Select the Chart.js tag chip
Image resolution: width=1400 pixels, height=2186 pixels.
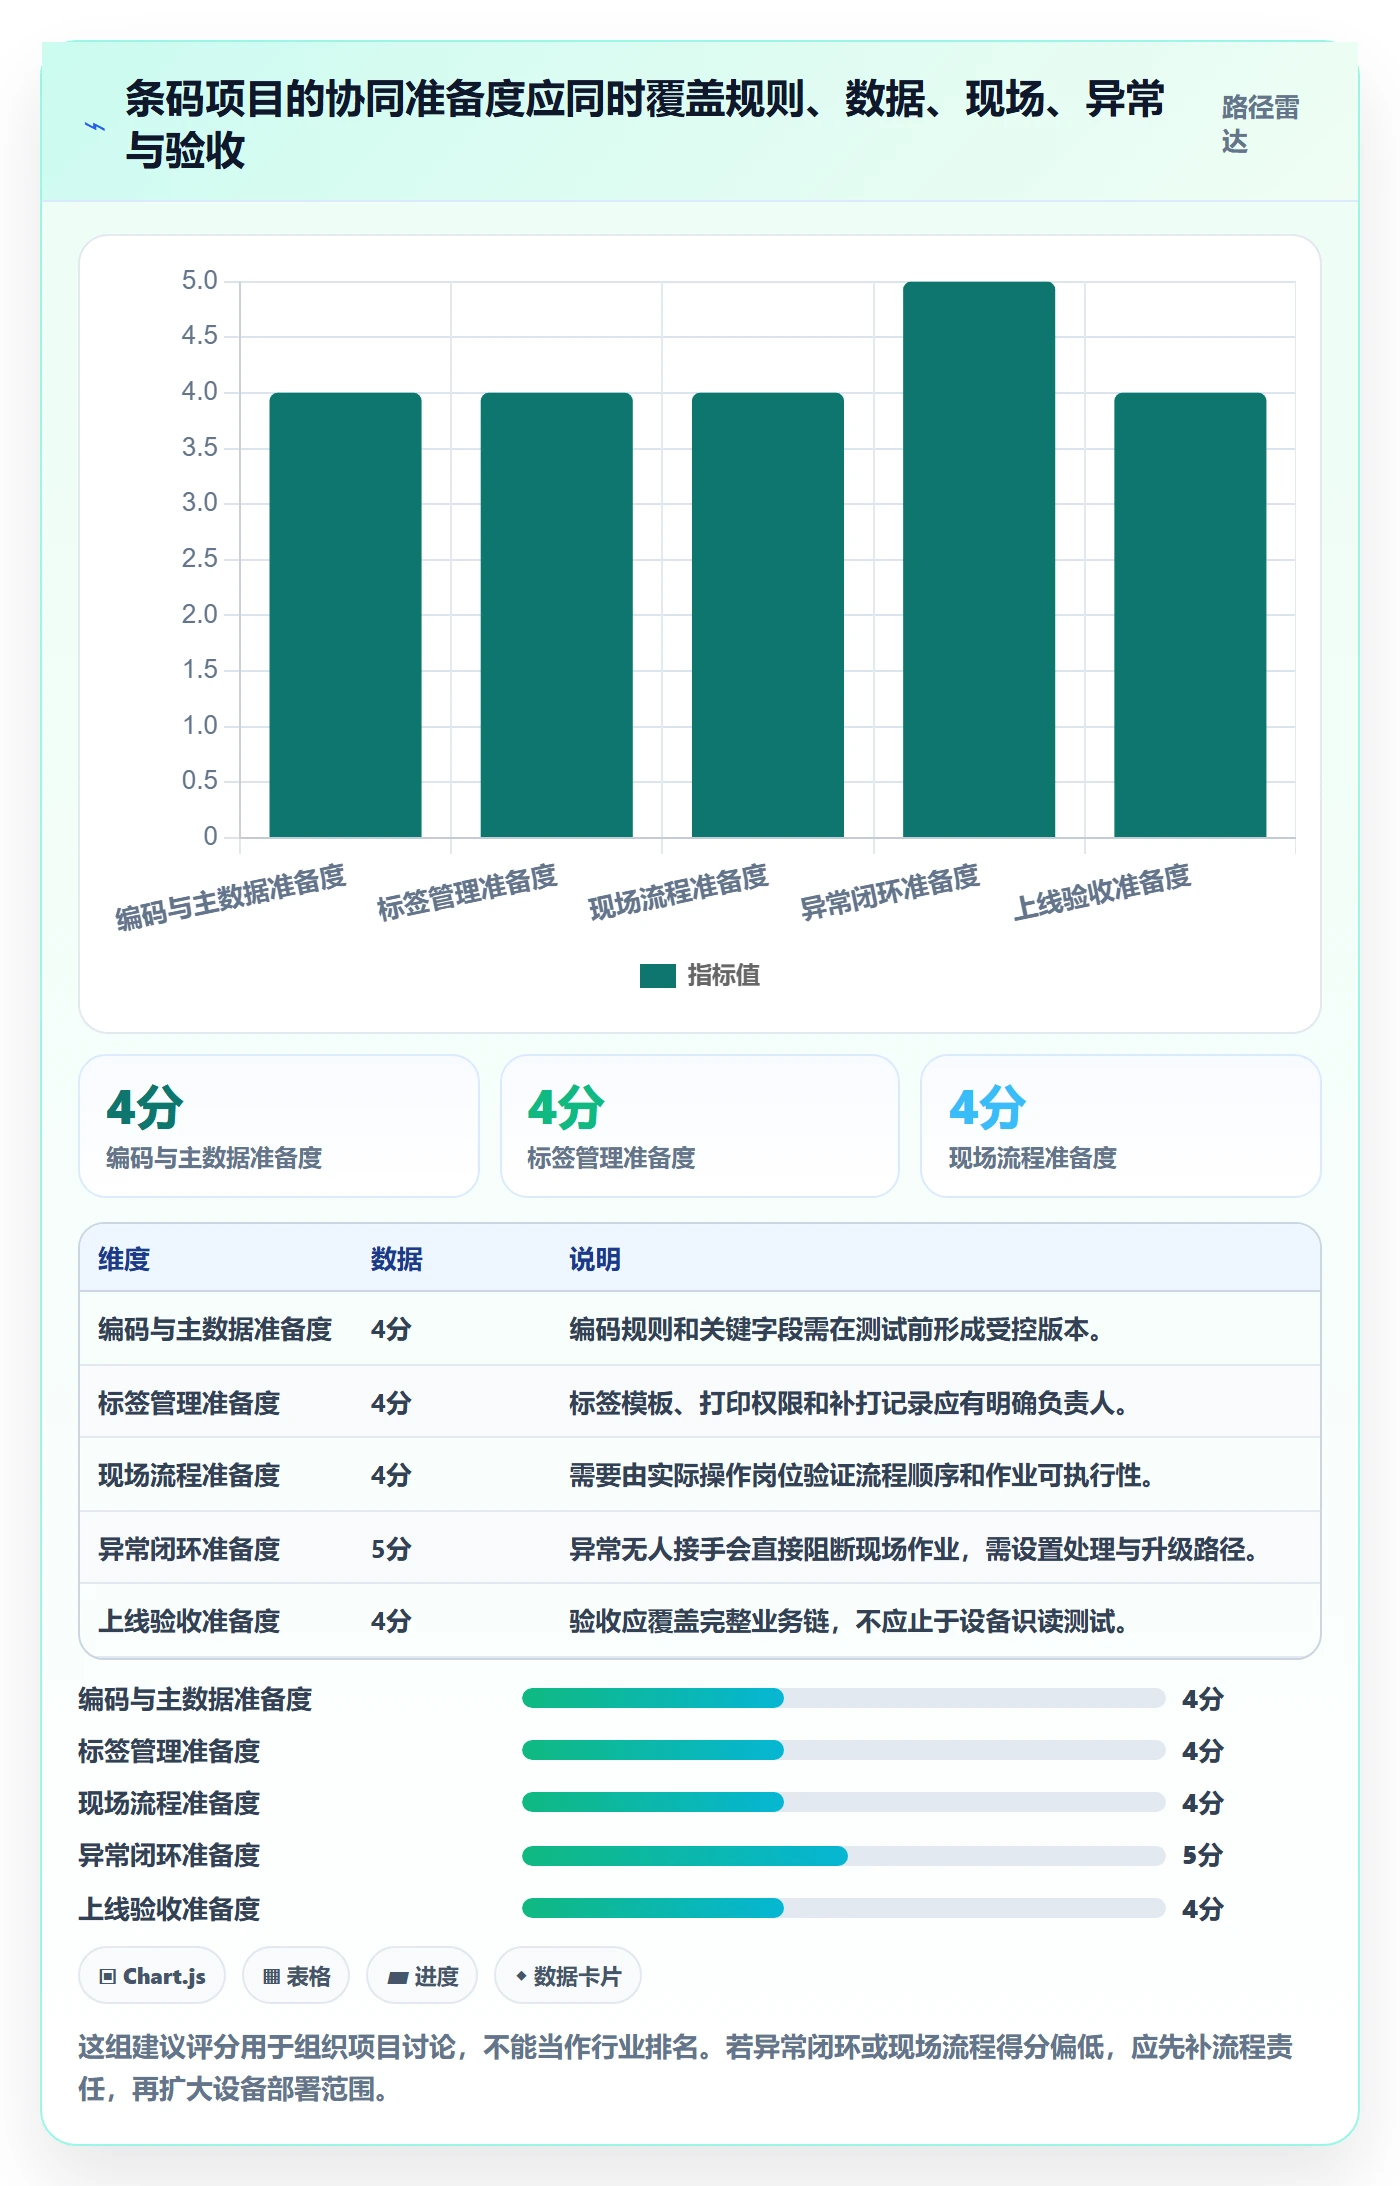click(152, 1976)
